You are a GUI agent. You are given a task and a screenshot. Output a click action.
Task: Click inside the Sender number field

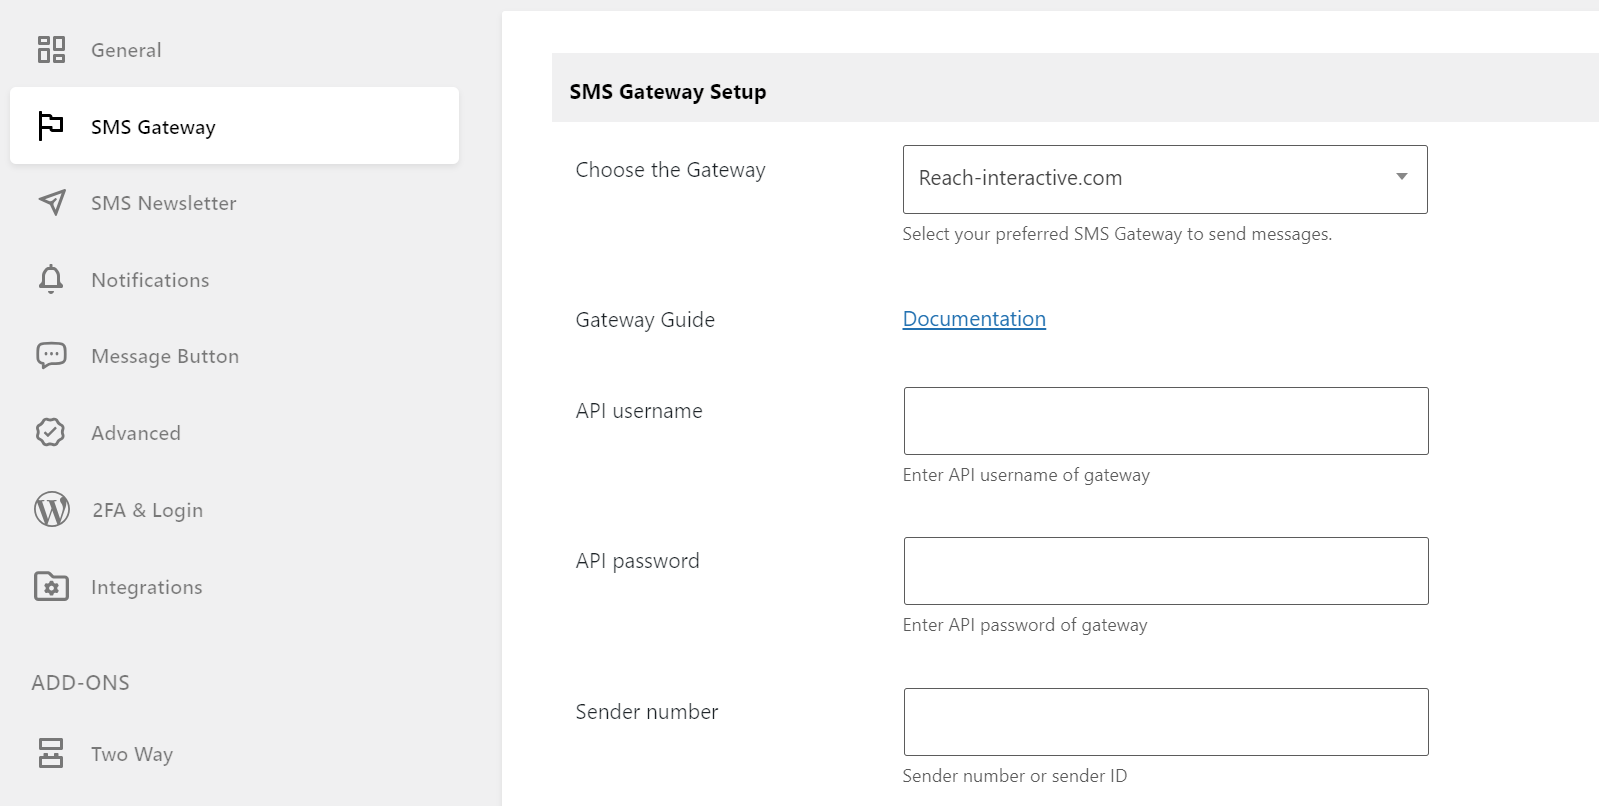(1166, 722)
